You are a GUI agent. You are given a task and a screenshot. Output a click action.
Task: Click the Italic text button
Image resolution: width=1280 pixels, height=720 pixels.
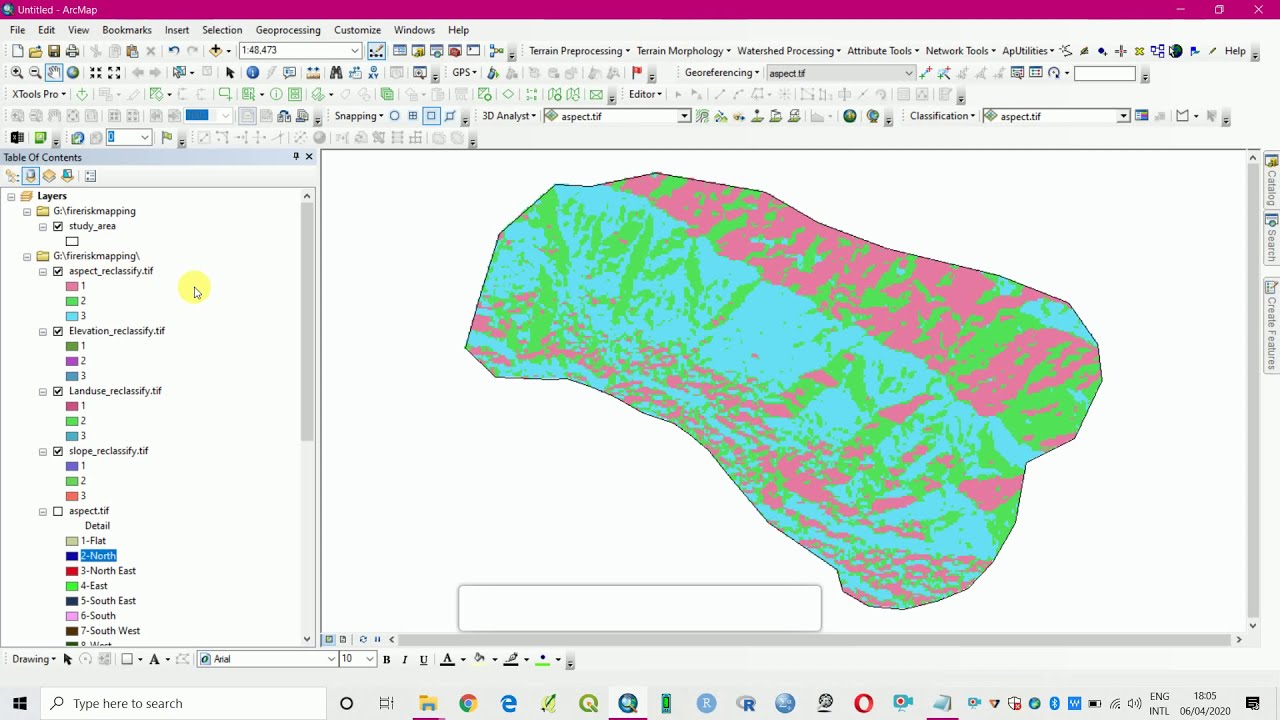(405, 659)
